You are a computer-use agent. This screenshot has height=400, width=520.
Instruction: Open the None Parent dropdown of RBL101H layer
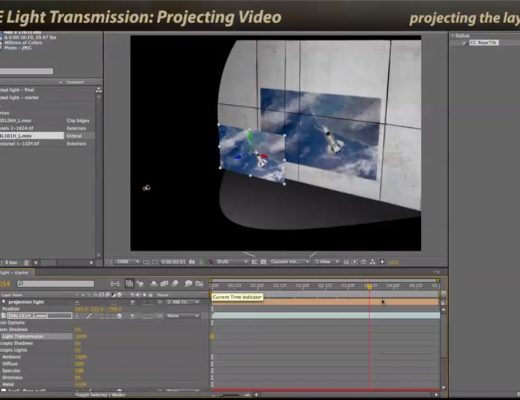tap(183, 315)
